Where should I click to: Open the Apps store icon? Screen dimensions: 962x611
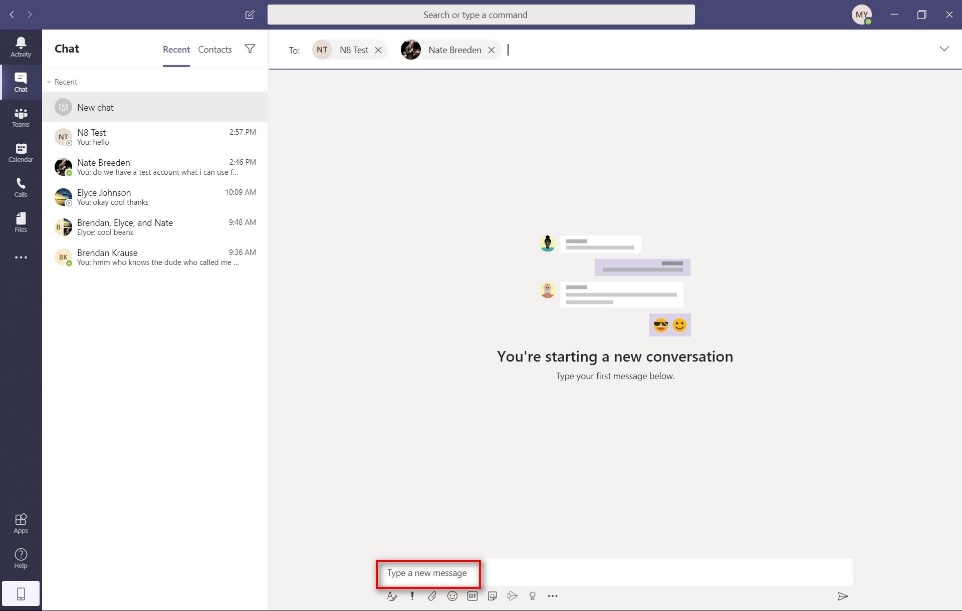pos(21,523)
